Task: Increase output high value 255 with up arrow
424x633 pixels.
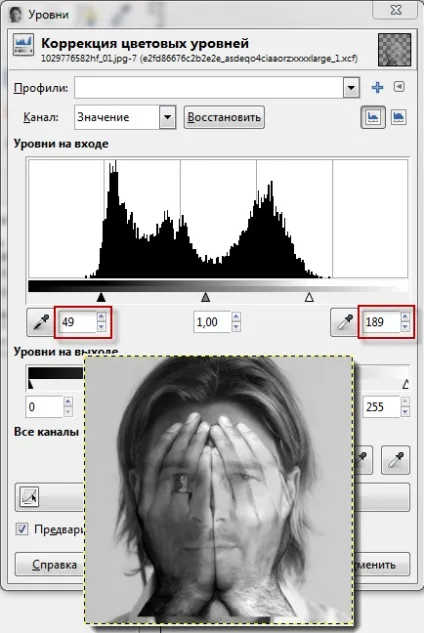Action: click(405, 402)
